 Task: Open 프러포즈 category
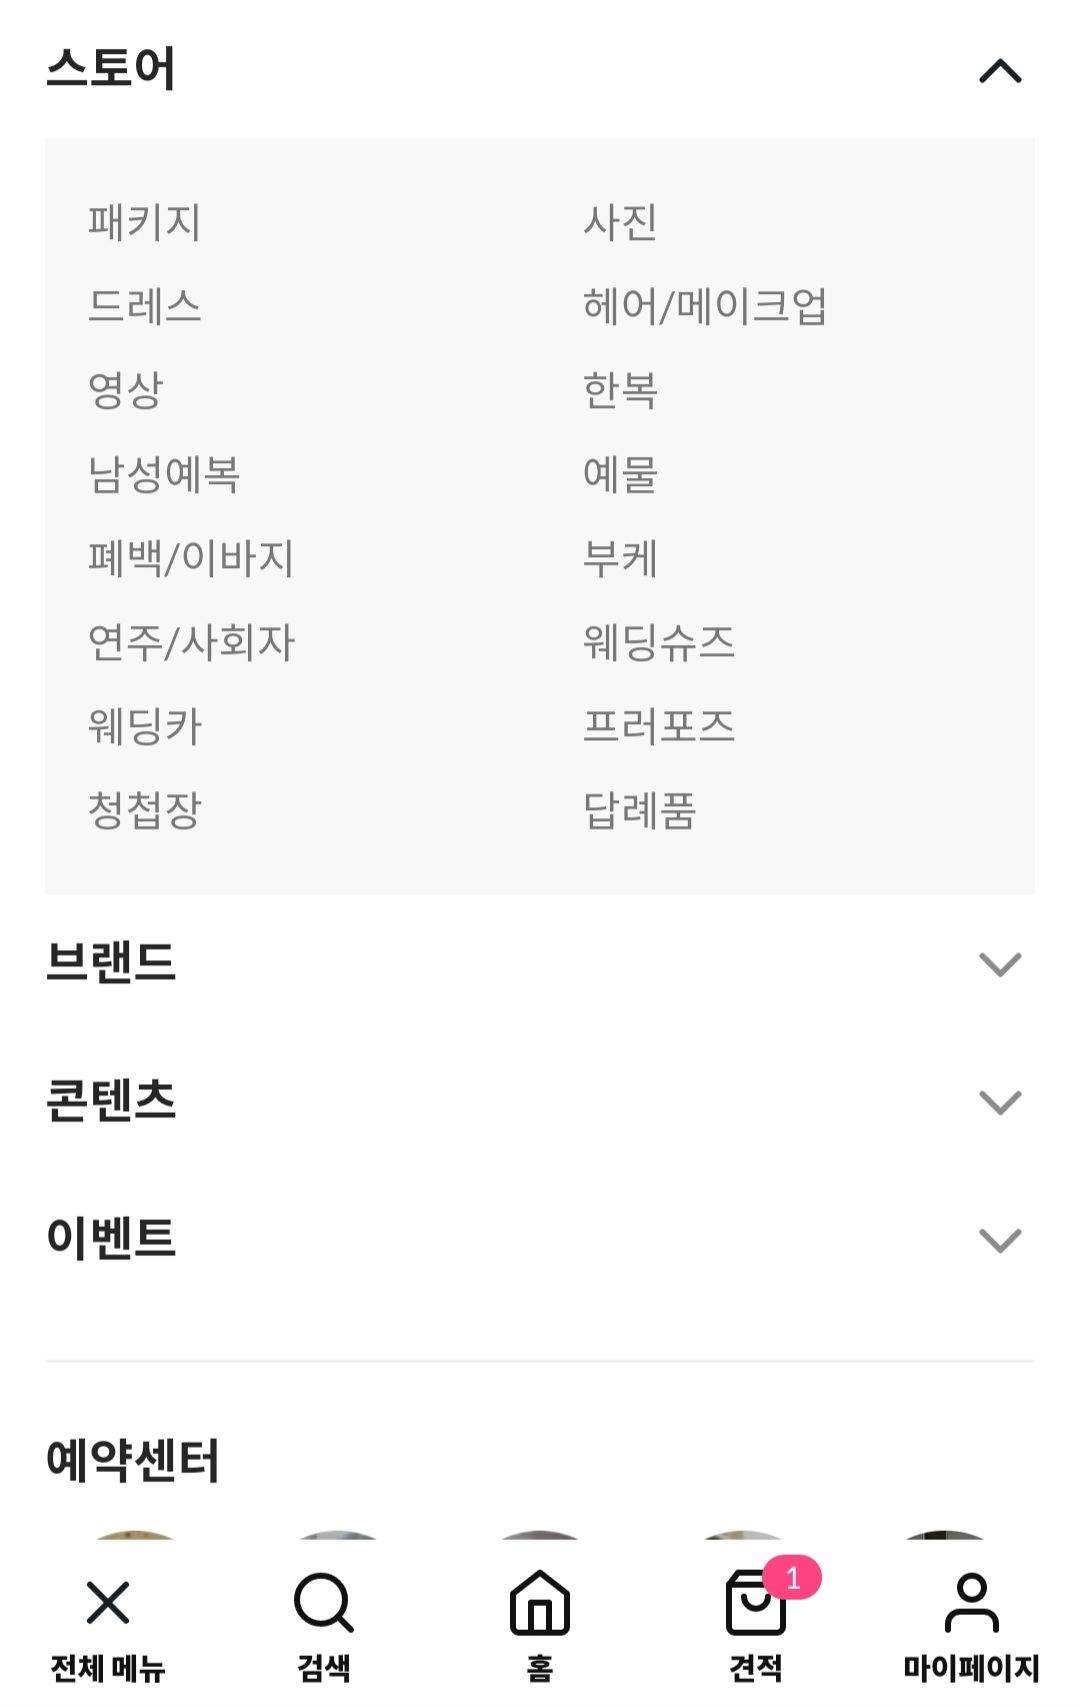(x=659, y=726)
